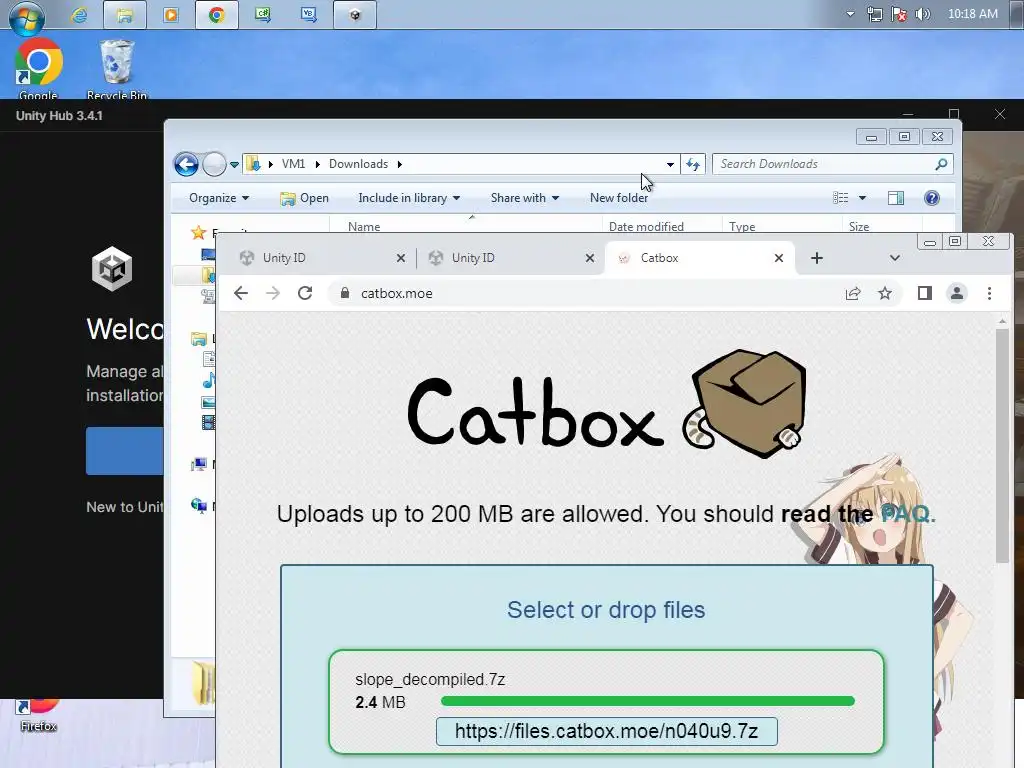The height and width of the screenshot is (768, 1024).
Task: Create a New folder in Downloads
Action: [x=618, y=198]
